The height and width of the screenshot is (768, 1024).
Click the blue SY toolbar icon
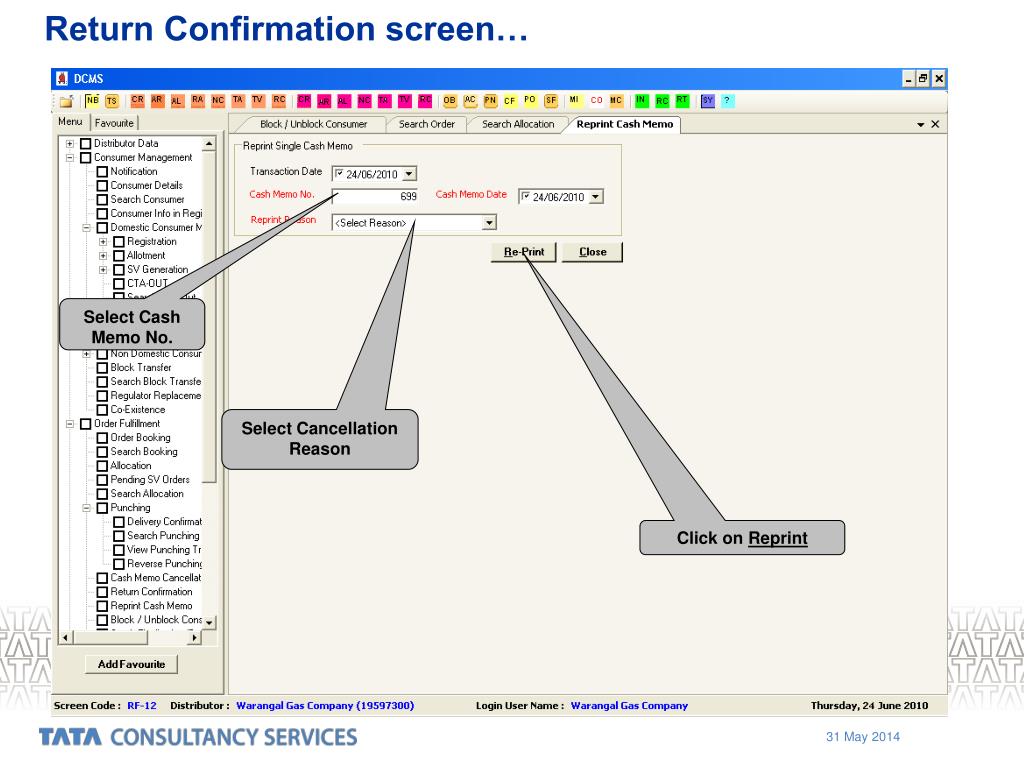[707, 101]
